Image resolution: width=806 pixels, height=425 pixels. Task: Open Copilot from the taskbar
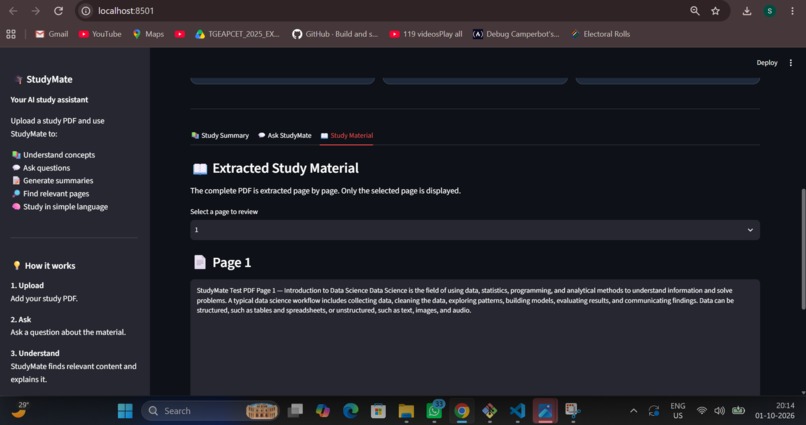tap(323, 411)
